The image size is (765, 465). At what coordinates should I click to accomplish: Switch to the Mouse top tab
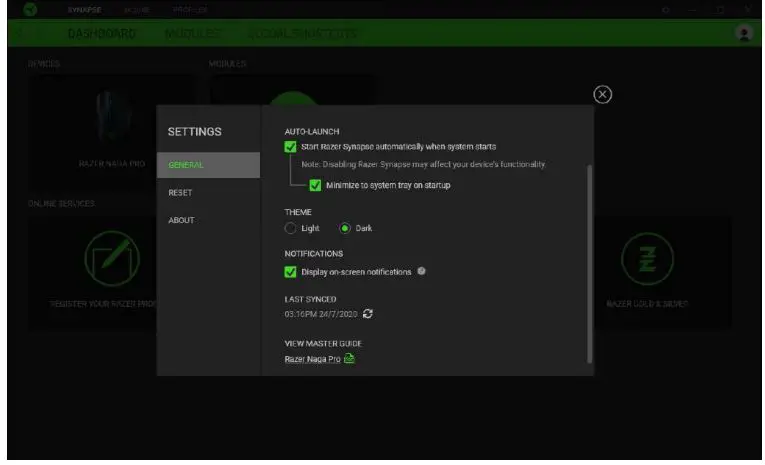[137, 10]
